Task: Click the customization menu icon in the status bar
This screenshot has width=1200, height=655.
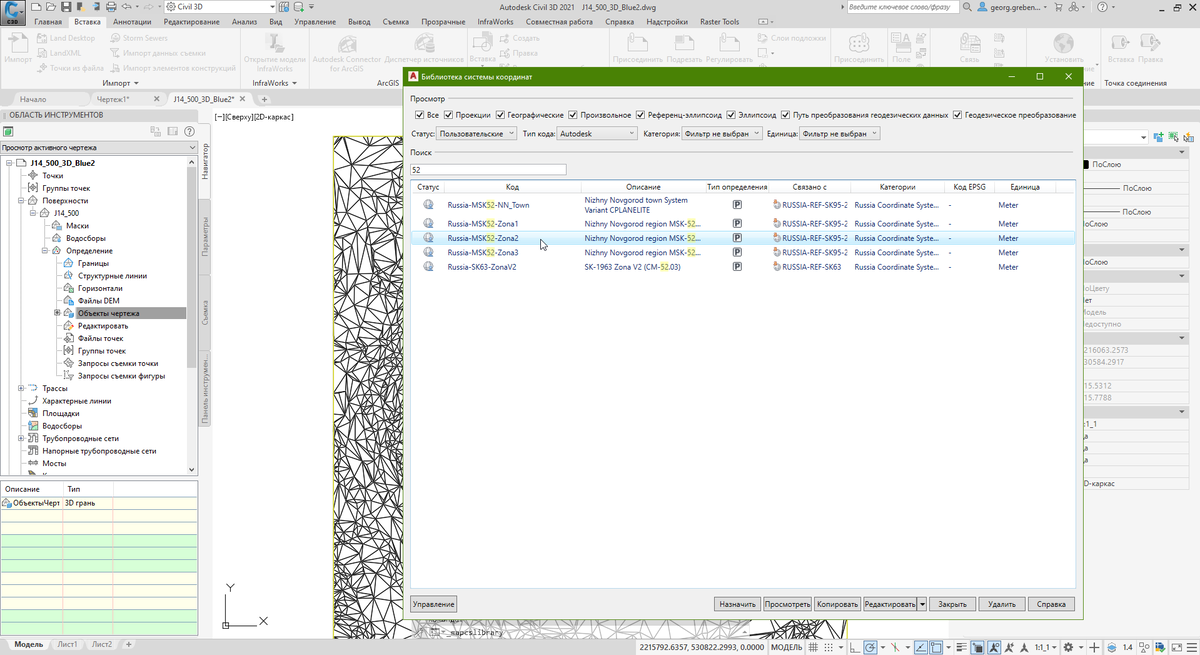Action: [1190, 647]
